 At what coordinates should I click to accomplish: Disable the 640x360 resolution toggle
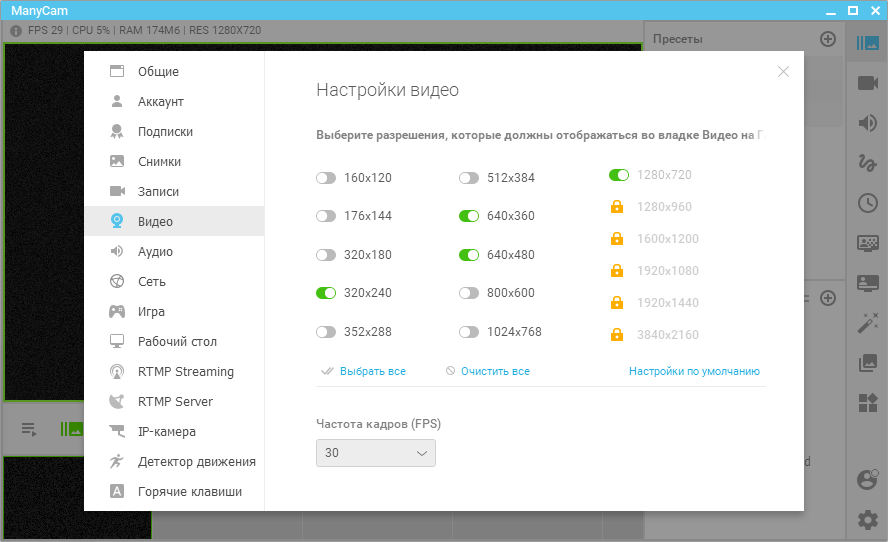(x=469, y=216)
